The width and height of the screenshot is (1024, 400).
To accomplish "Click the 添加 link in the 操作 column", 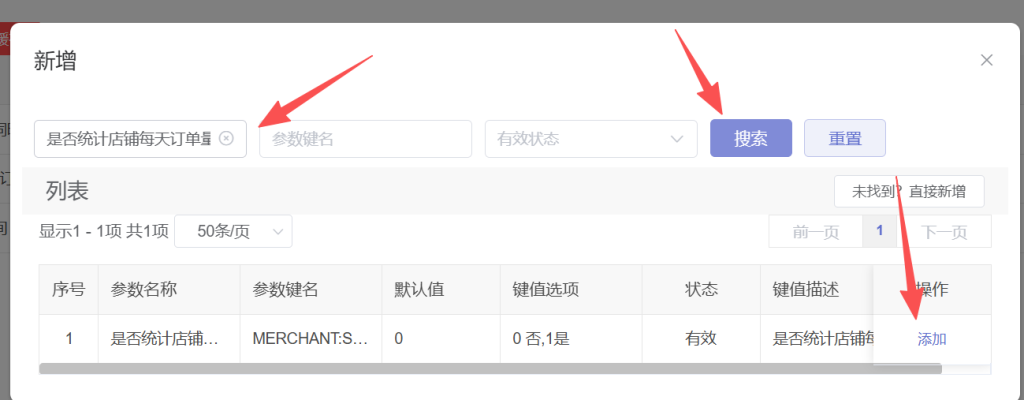I will pos(932,339).
